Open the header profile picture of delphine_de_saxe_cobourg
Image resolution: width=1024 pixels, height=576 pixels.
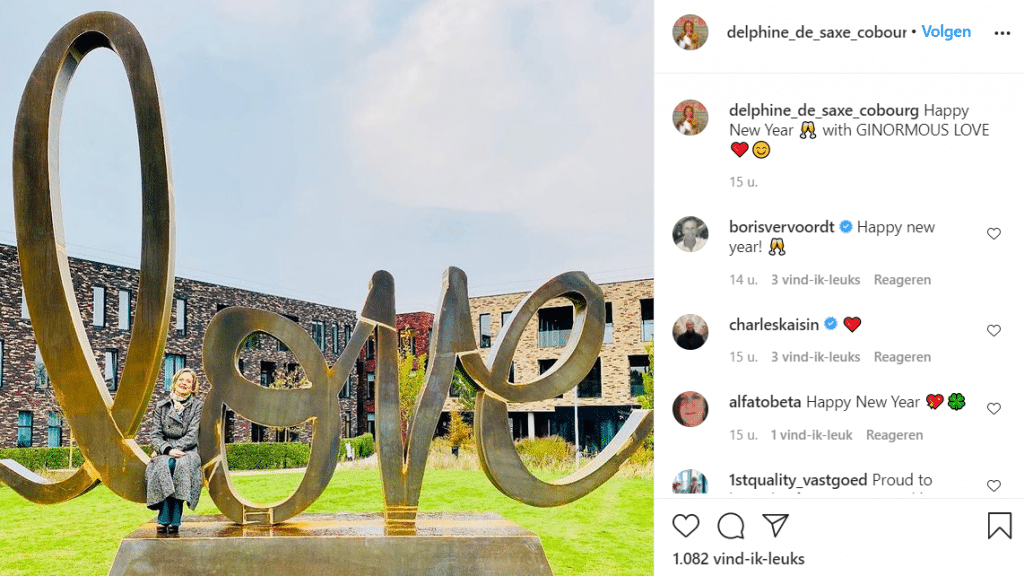(x=690, y=32)
